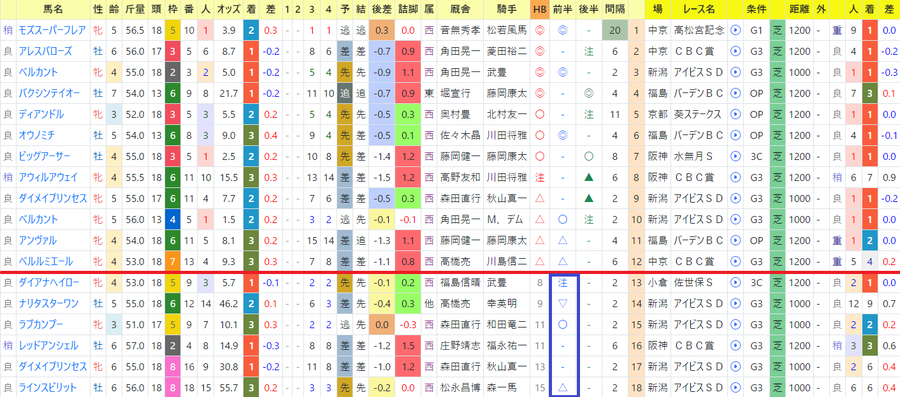The height and width of the screenshot is (397, 900).
Task: Open the play icon in row 3 アイビスＳＤ
Action: coord(735,72)
